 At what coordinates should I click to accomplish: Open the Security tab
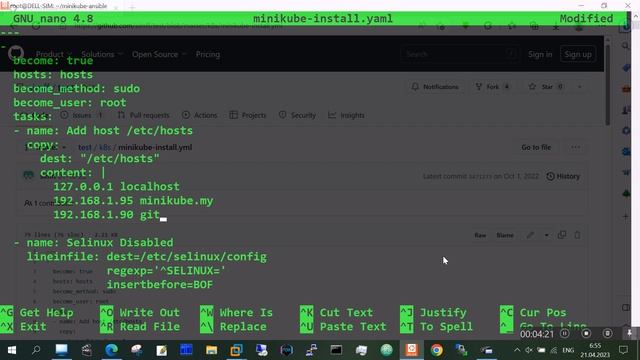coord(298,116)
